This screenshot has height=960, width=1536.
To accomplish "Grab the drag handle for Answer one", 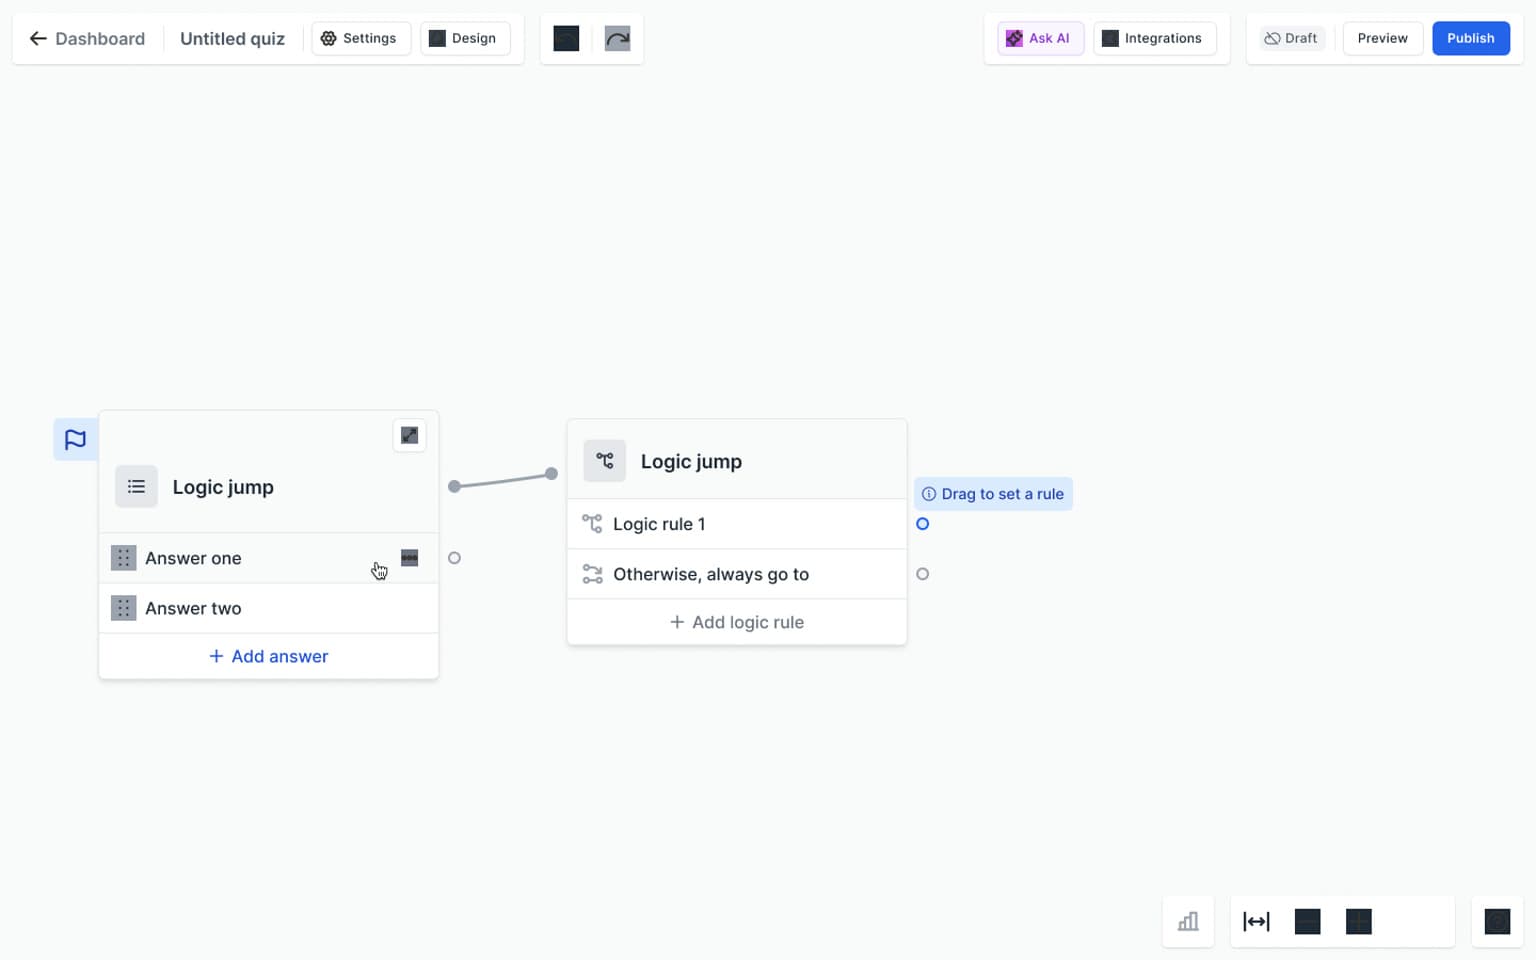I will point(123,558).
